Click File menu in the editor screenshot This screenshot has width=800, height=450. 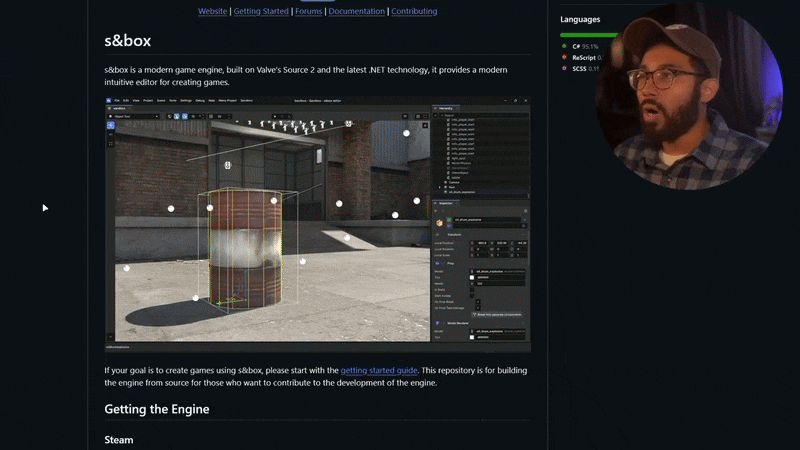pos(117,101)
